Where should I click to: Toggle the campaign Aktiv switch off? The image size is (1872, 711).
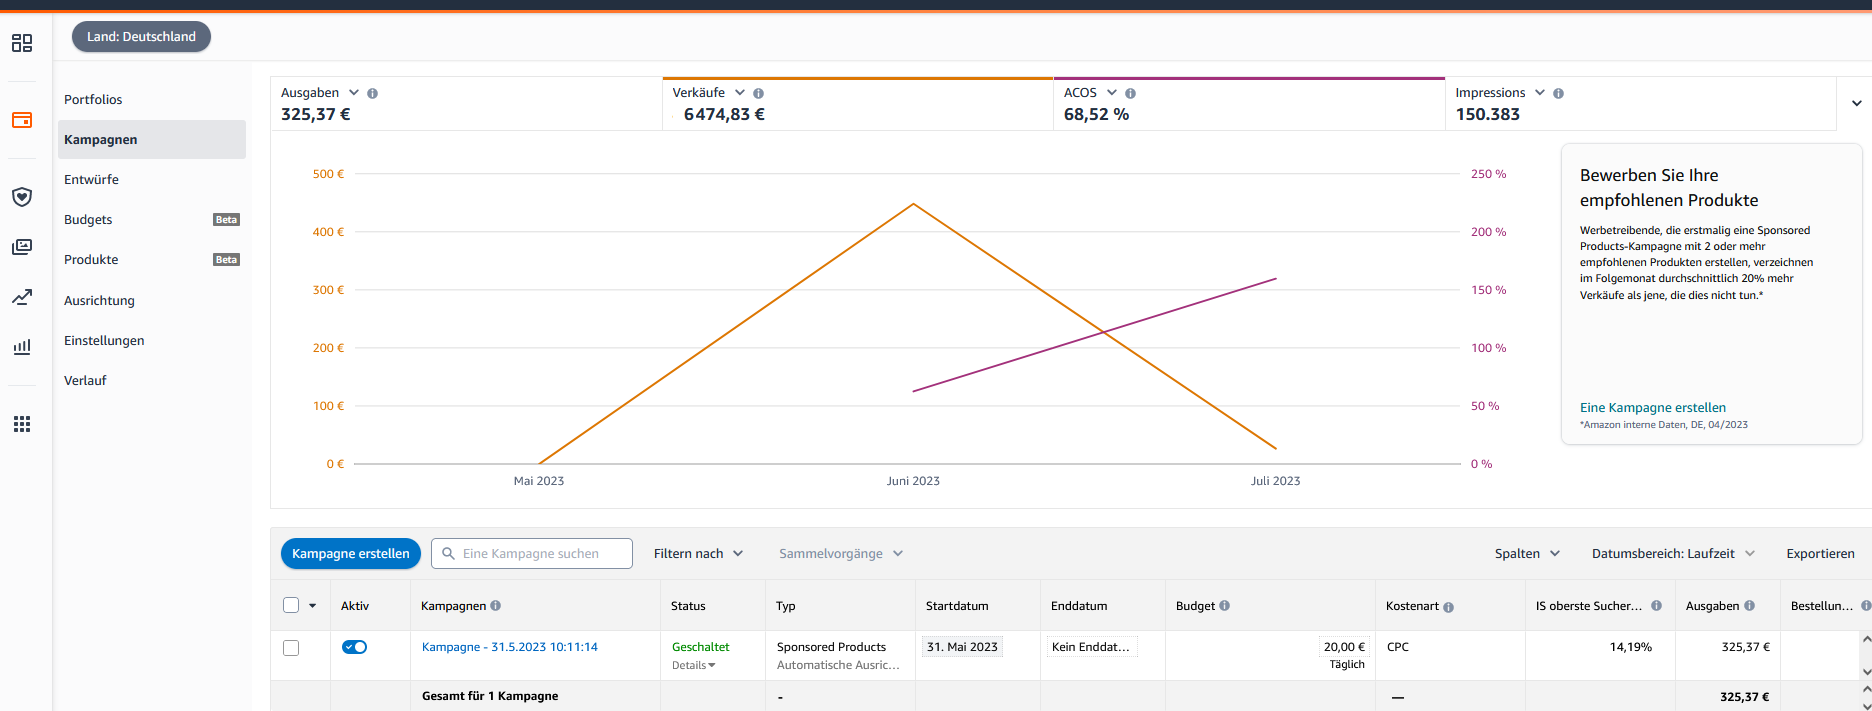tap(355, 647)
